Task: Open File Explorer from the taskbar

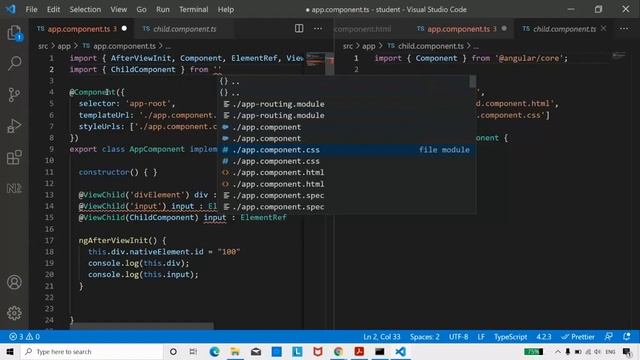Action: pos(235,351)
